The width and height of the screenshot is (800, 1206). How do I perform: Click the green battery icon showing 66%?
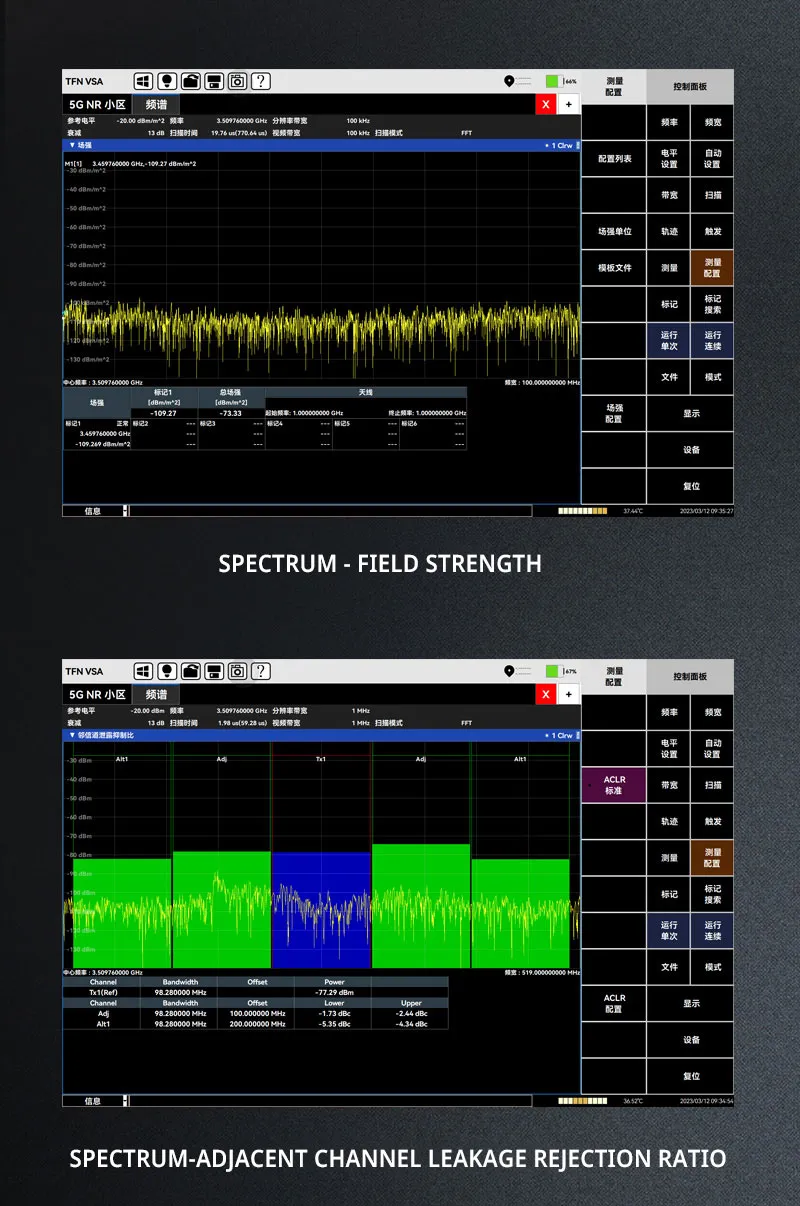click(x=553, y=81)
